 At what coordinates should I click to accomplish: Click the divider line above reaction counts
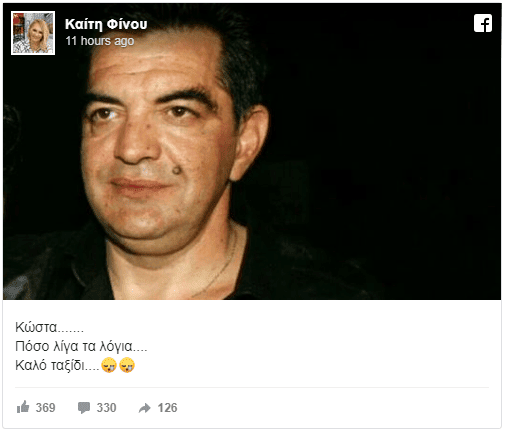coord(252,387)
